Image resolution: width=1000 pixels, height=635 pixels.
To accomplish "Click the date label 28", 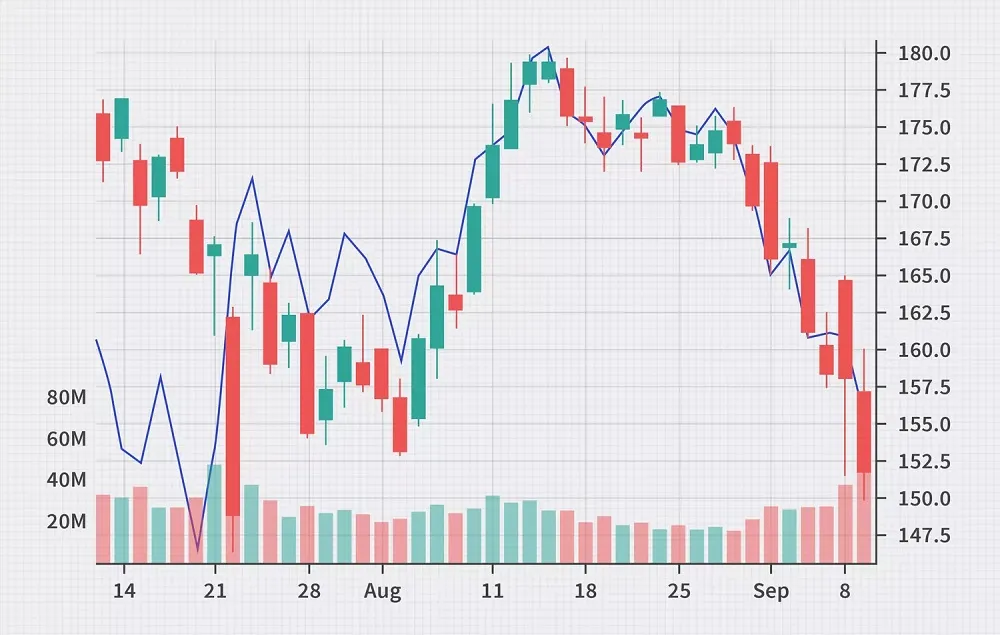I will coord(308,592).
